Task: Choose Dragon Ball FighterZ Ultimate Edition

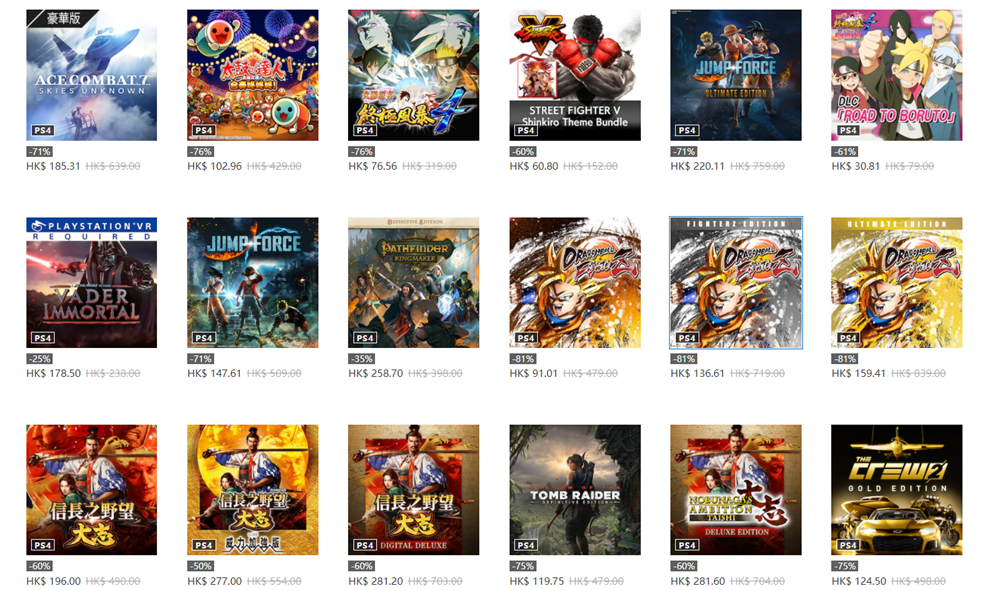Action: coord(897,283)
